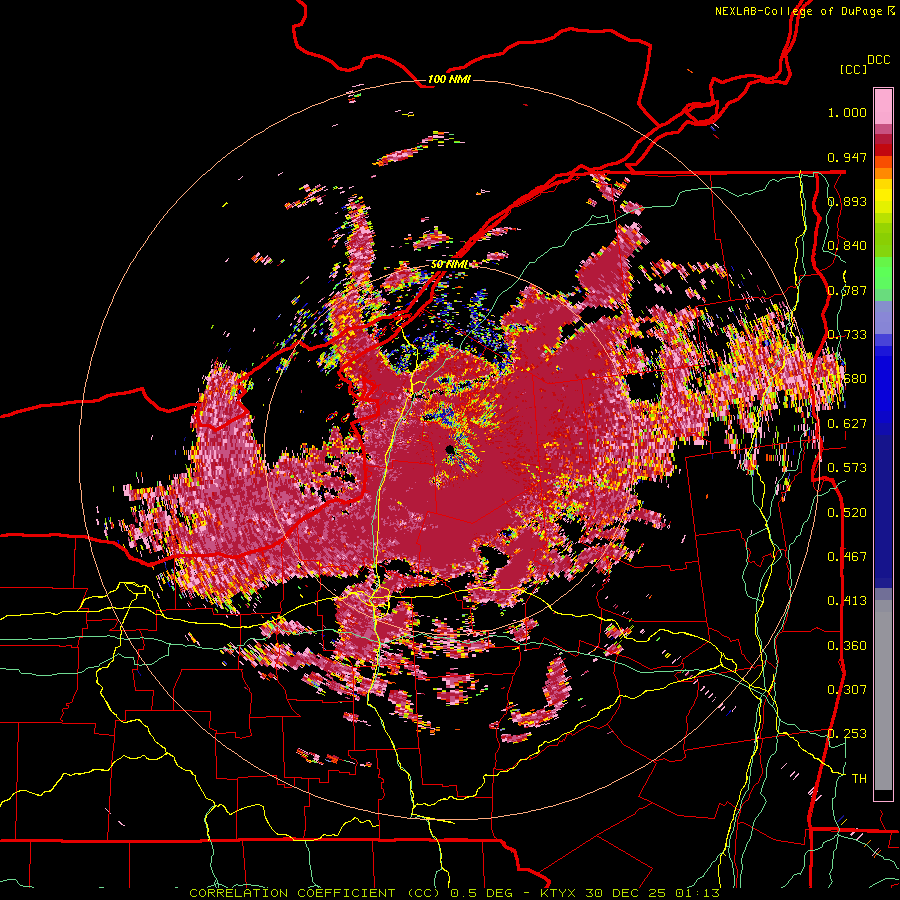Viewport: 900px width, 900px height.
Task: Select the 0.307 legend value
Action: (x=847, y=690)
